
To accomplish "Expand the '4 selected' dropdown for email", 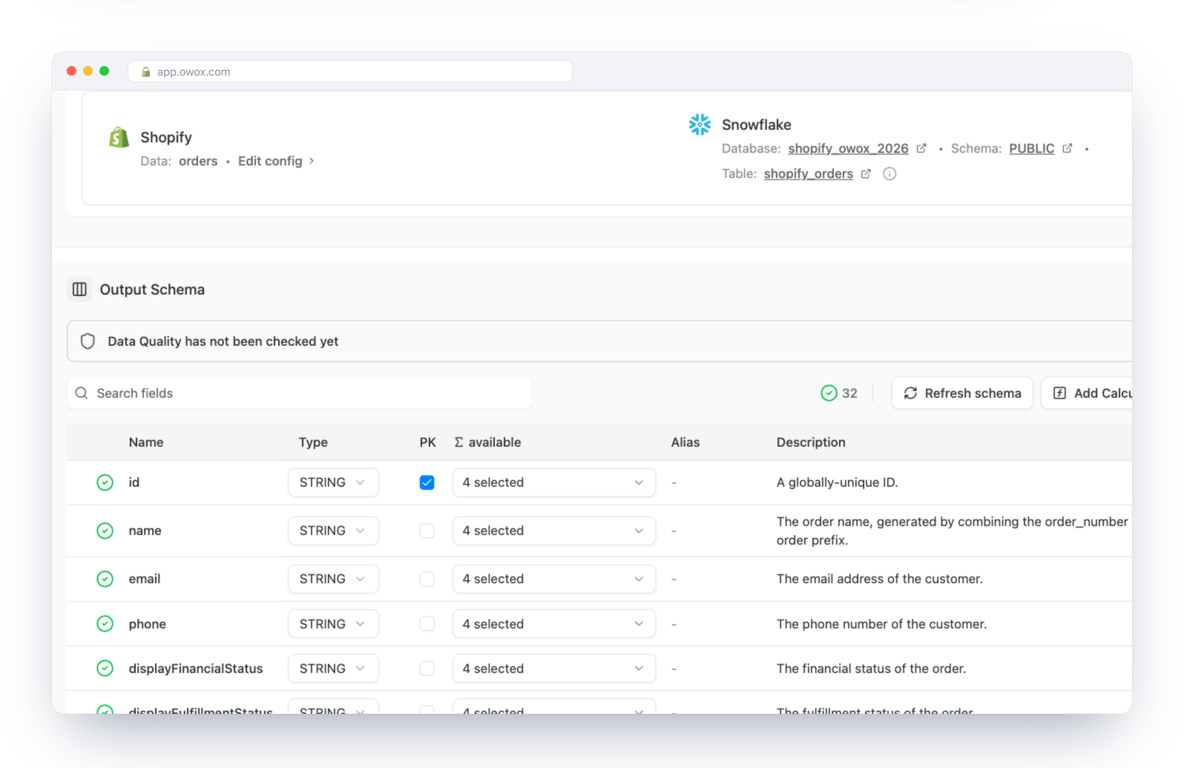I will 553,579.
